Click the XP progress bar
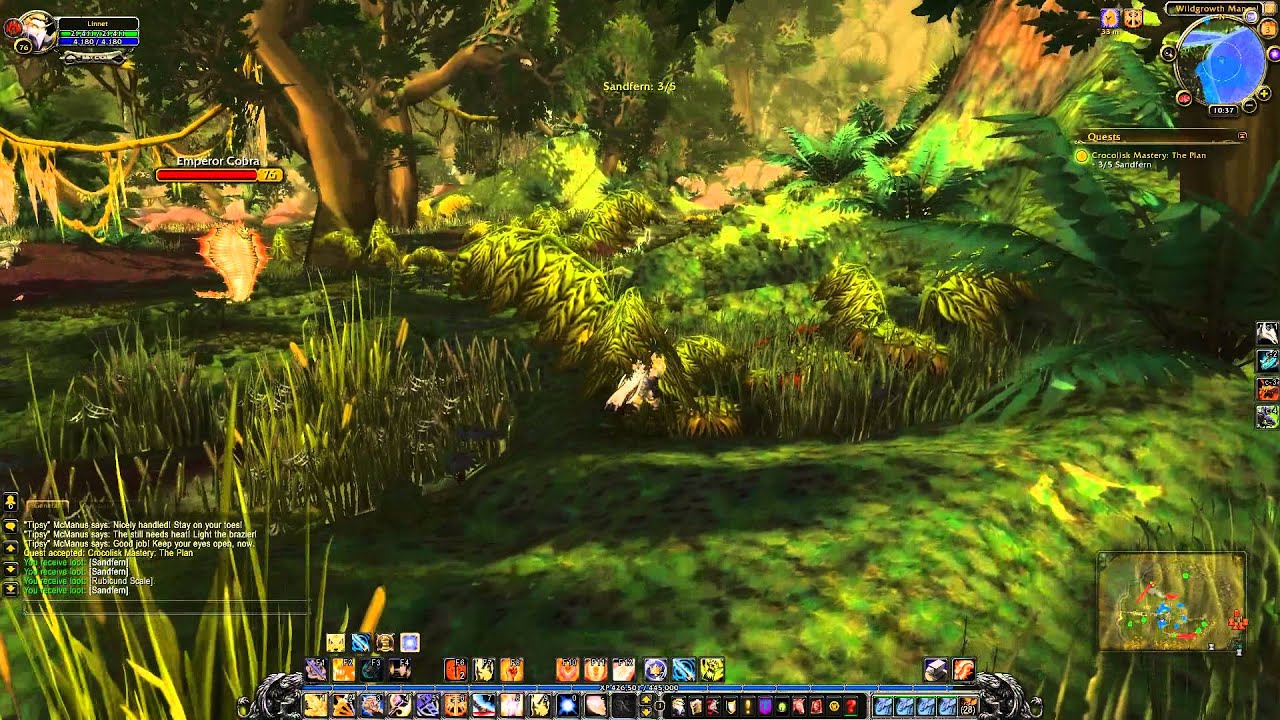The image size is (1280, 720). click(640, 688)
